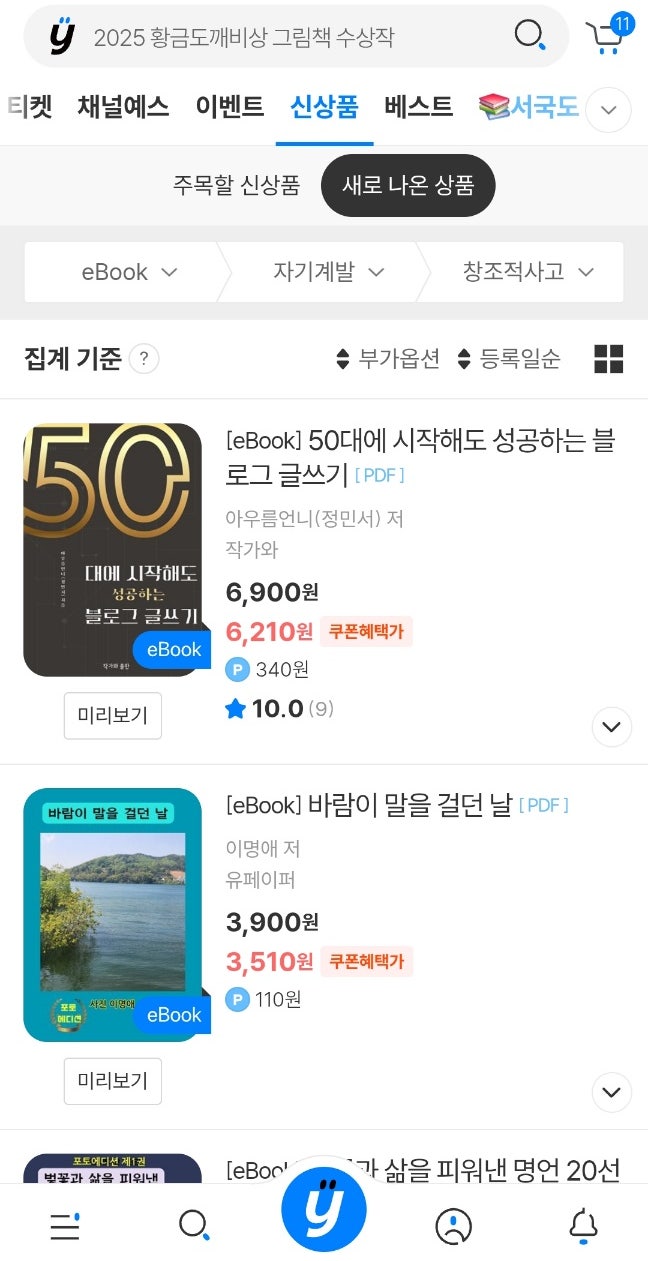The width and height of the screenshot is (648, 1261).
Task: Go to the 베스트 tab
Action: 418,107
